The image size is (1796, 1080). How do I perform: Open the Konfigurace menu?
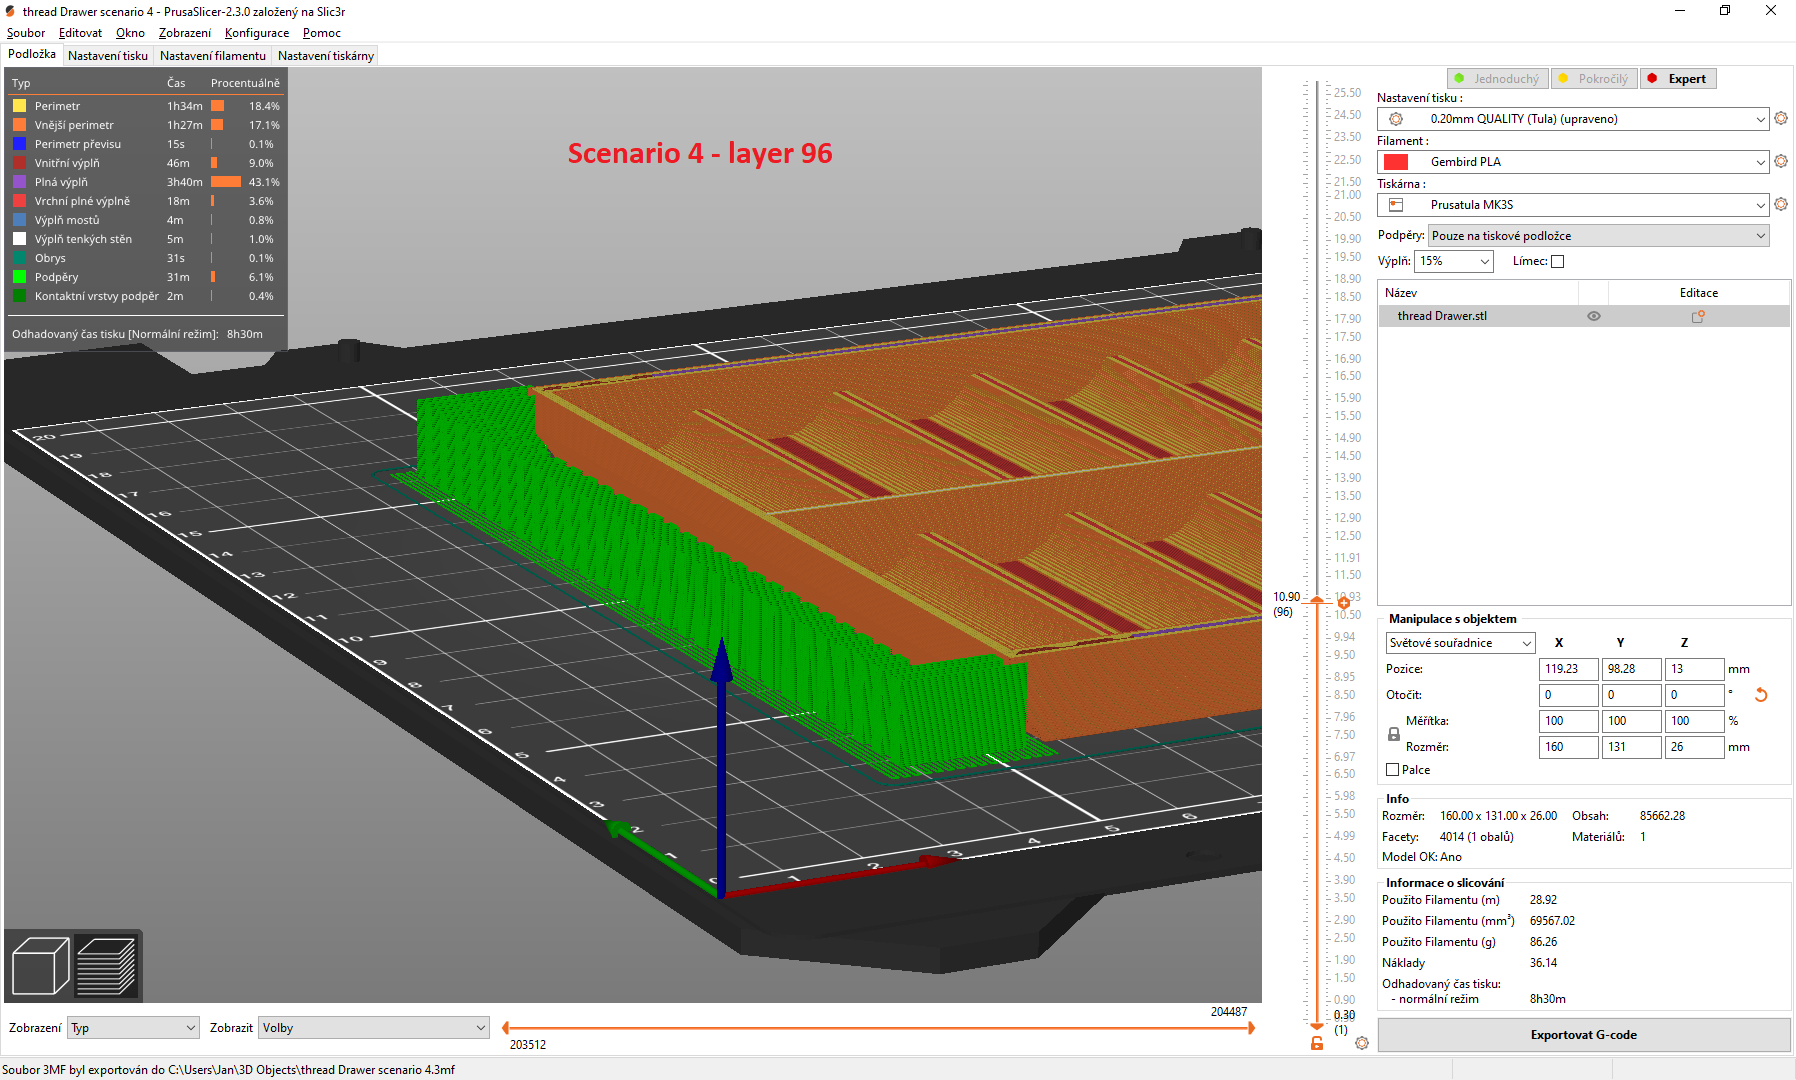pos(256,32)
